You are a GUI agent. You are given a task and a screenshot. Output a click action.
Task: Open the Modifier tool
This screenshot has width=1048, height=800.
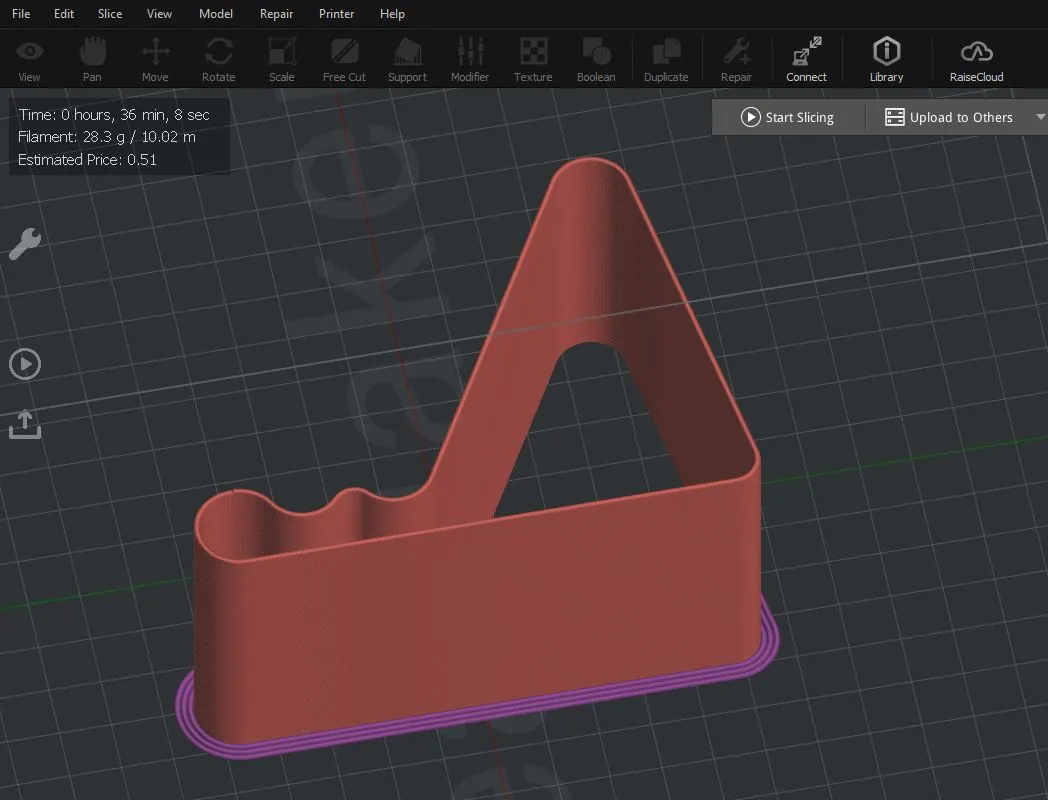click(x=470, y=59)
